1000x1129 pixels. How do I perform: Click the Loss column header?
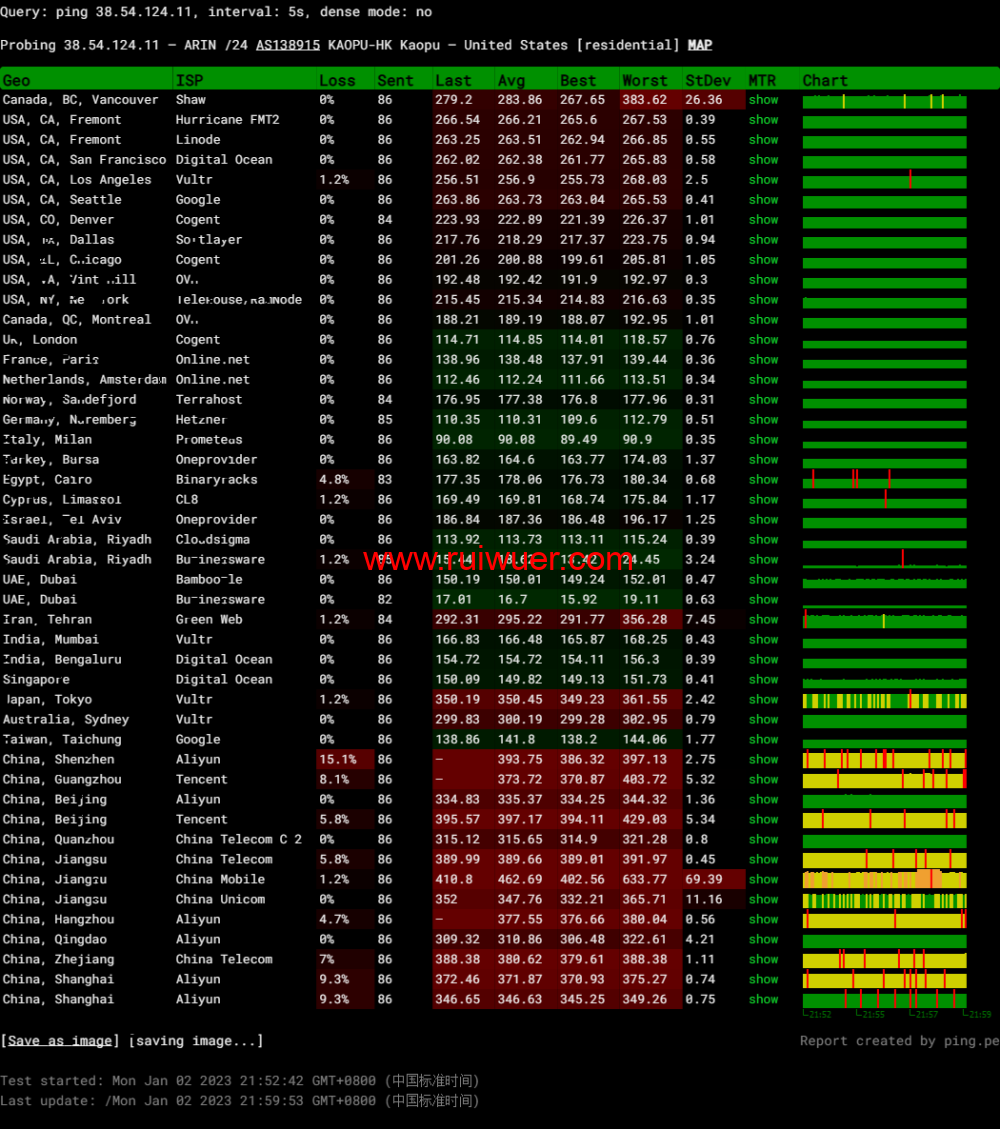[x=337, y=80]
